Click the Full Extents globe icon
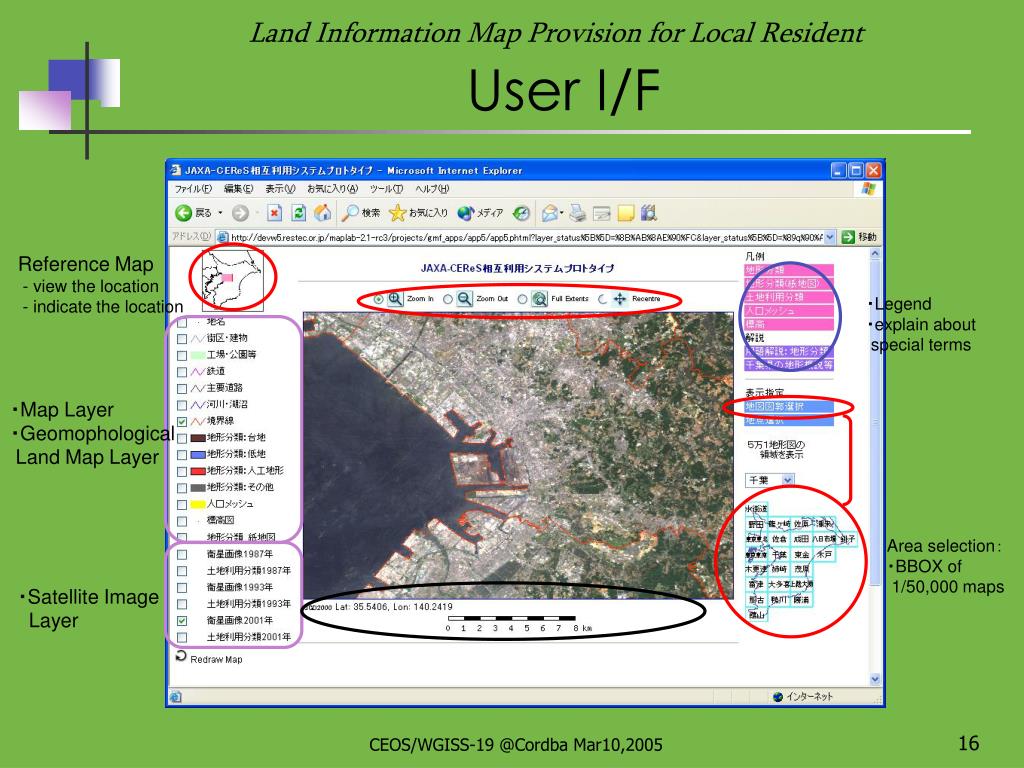Screen dimensions: 1024x768 [539, 299]
